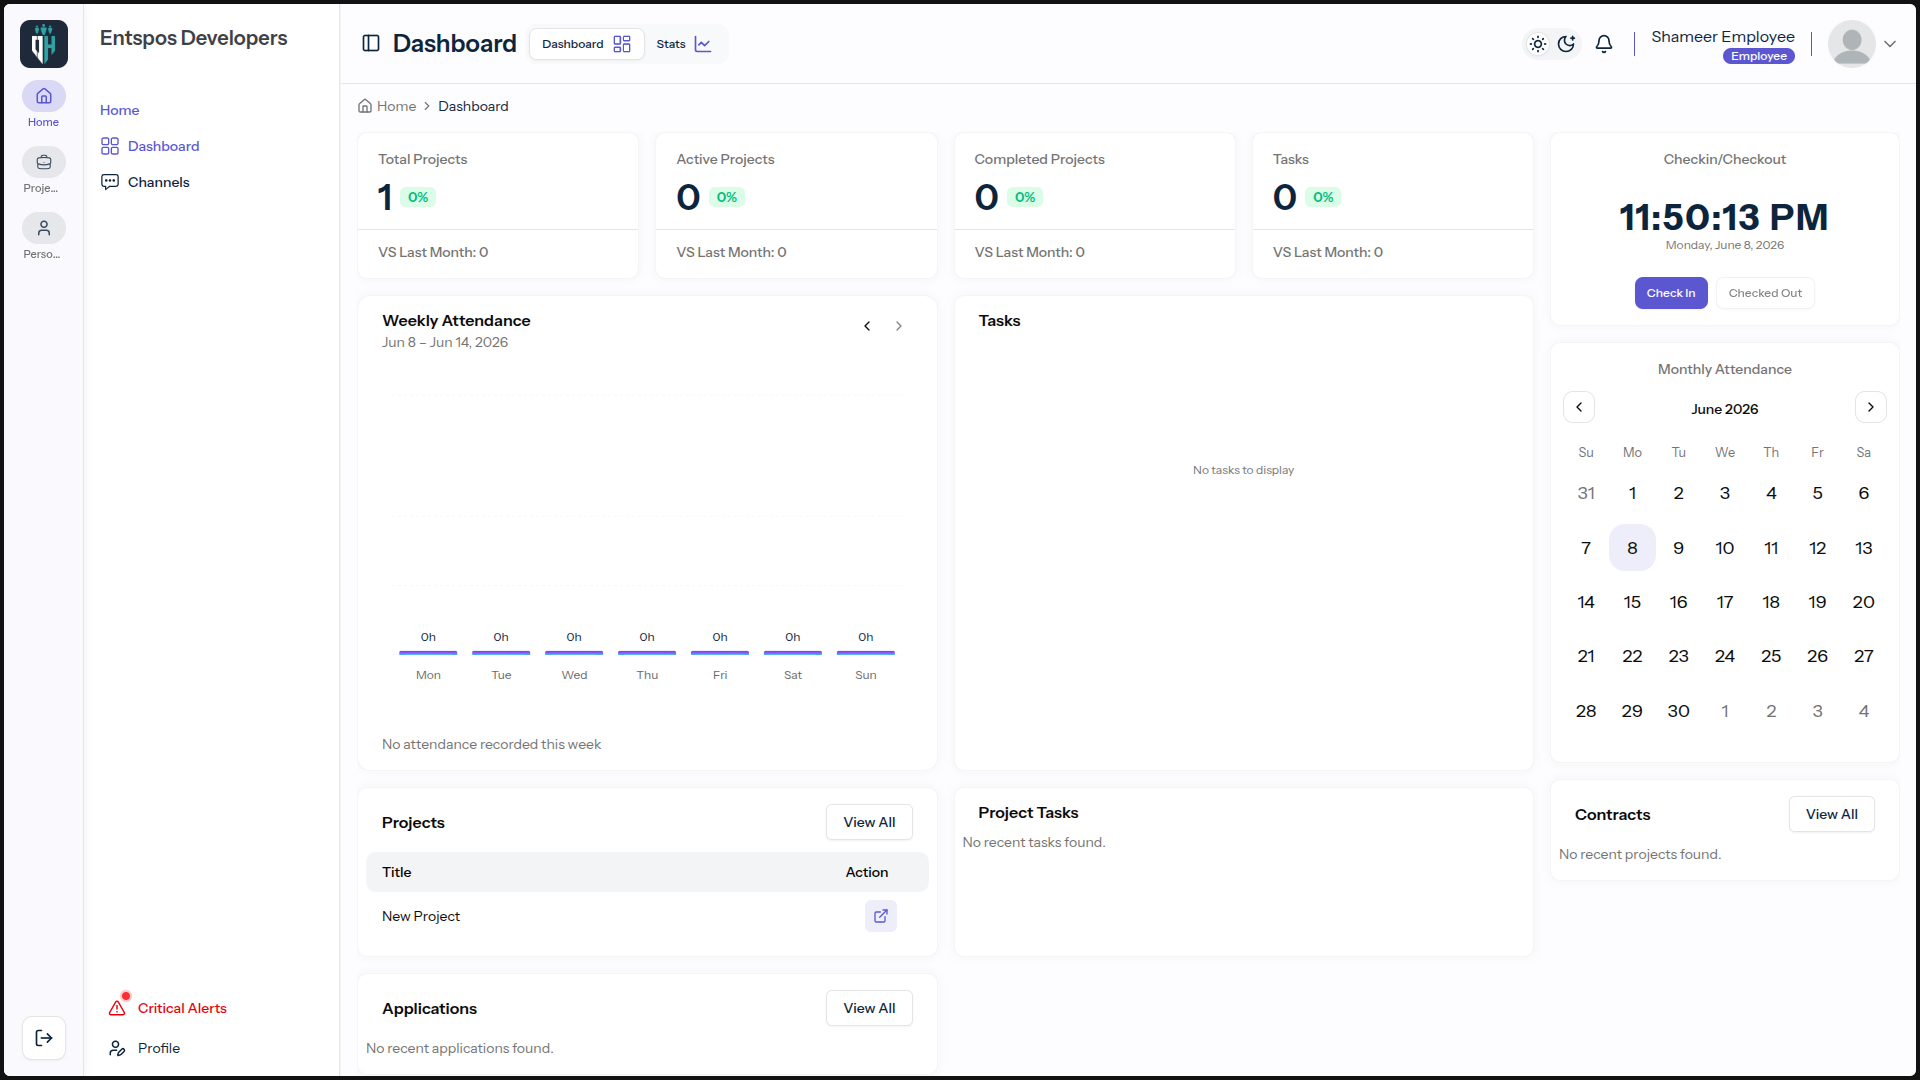Screen dimensions: 1920x1080
Task: Click the Sunday attendance bar
Action: 866,653
